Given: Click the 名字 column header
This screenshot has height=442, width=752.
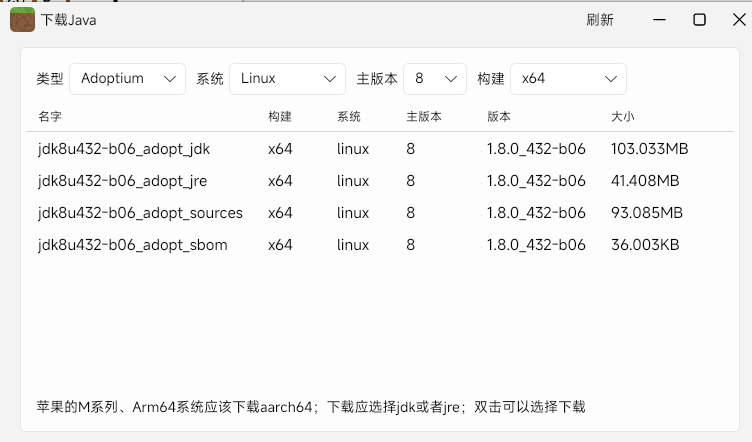Looking at the screenshot, I should click(x=50, y=116).
